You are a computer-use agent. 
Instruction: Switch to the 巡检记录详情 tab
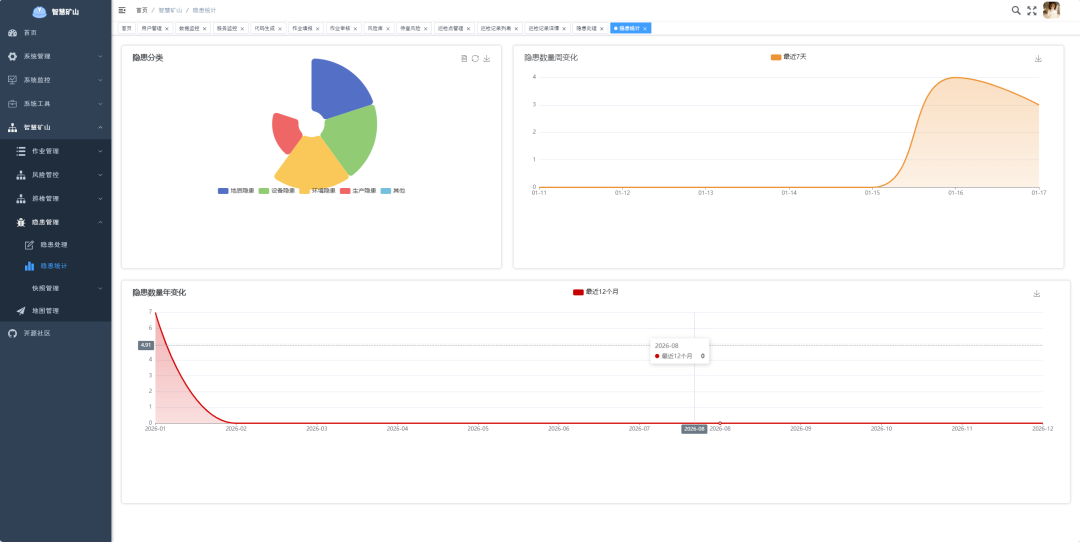pos(548,29)
